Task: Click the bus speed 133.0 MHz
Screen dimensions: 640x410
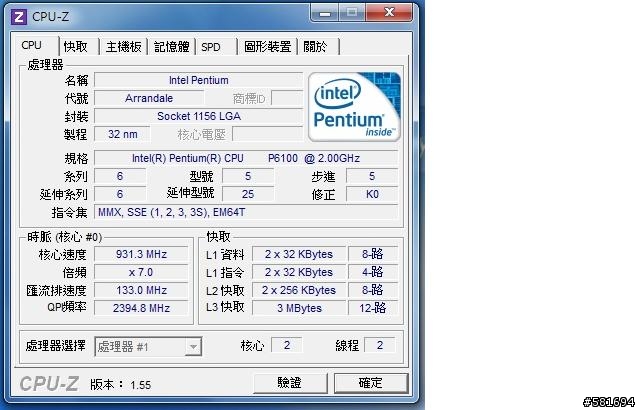Action: pyautogui.click(x=141, y=290)
